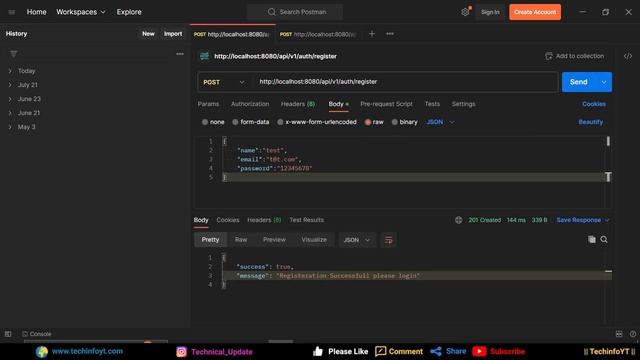Add a new request tab with plus
Image resolution: width=640 pixels, height=360 pixels.
tap(372, 34)
